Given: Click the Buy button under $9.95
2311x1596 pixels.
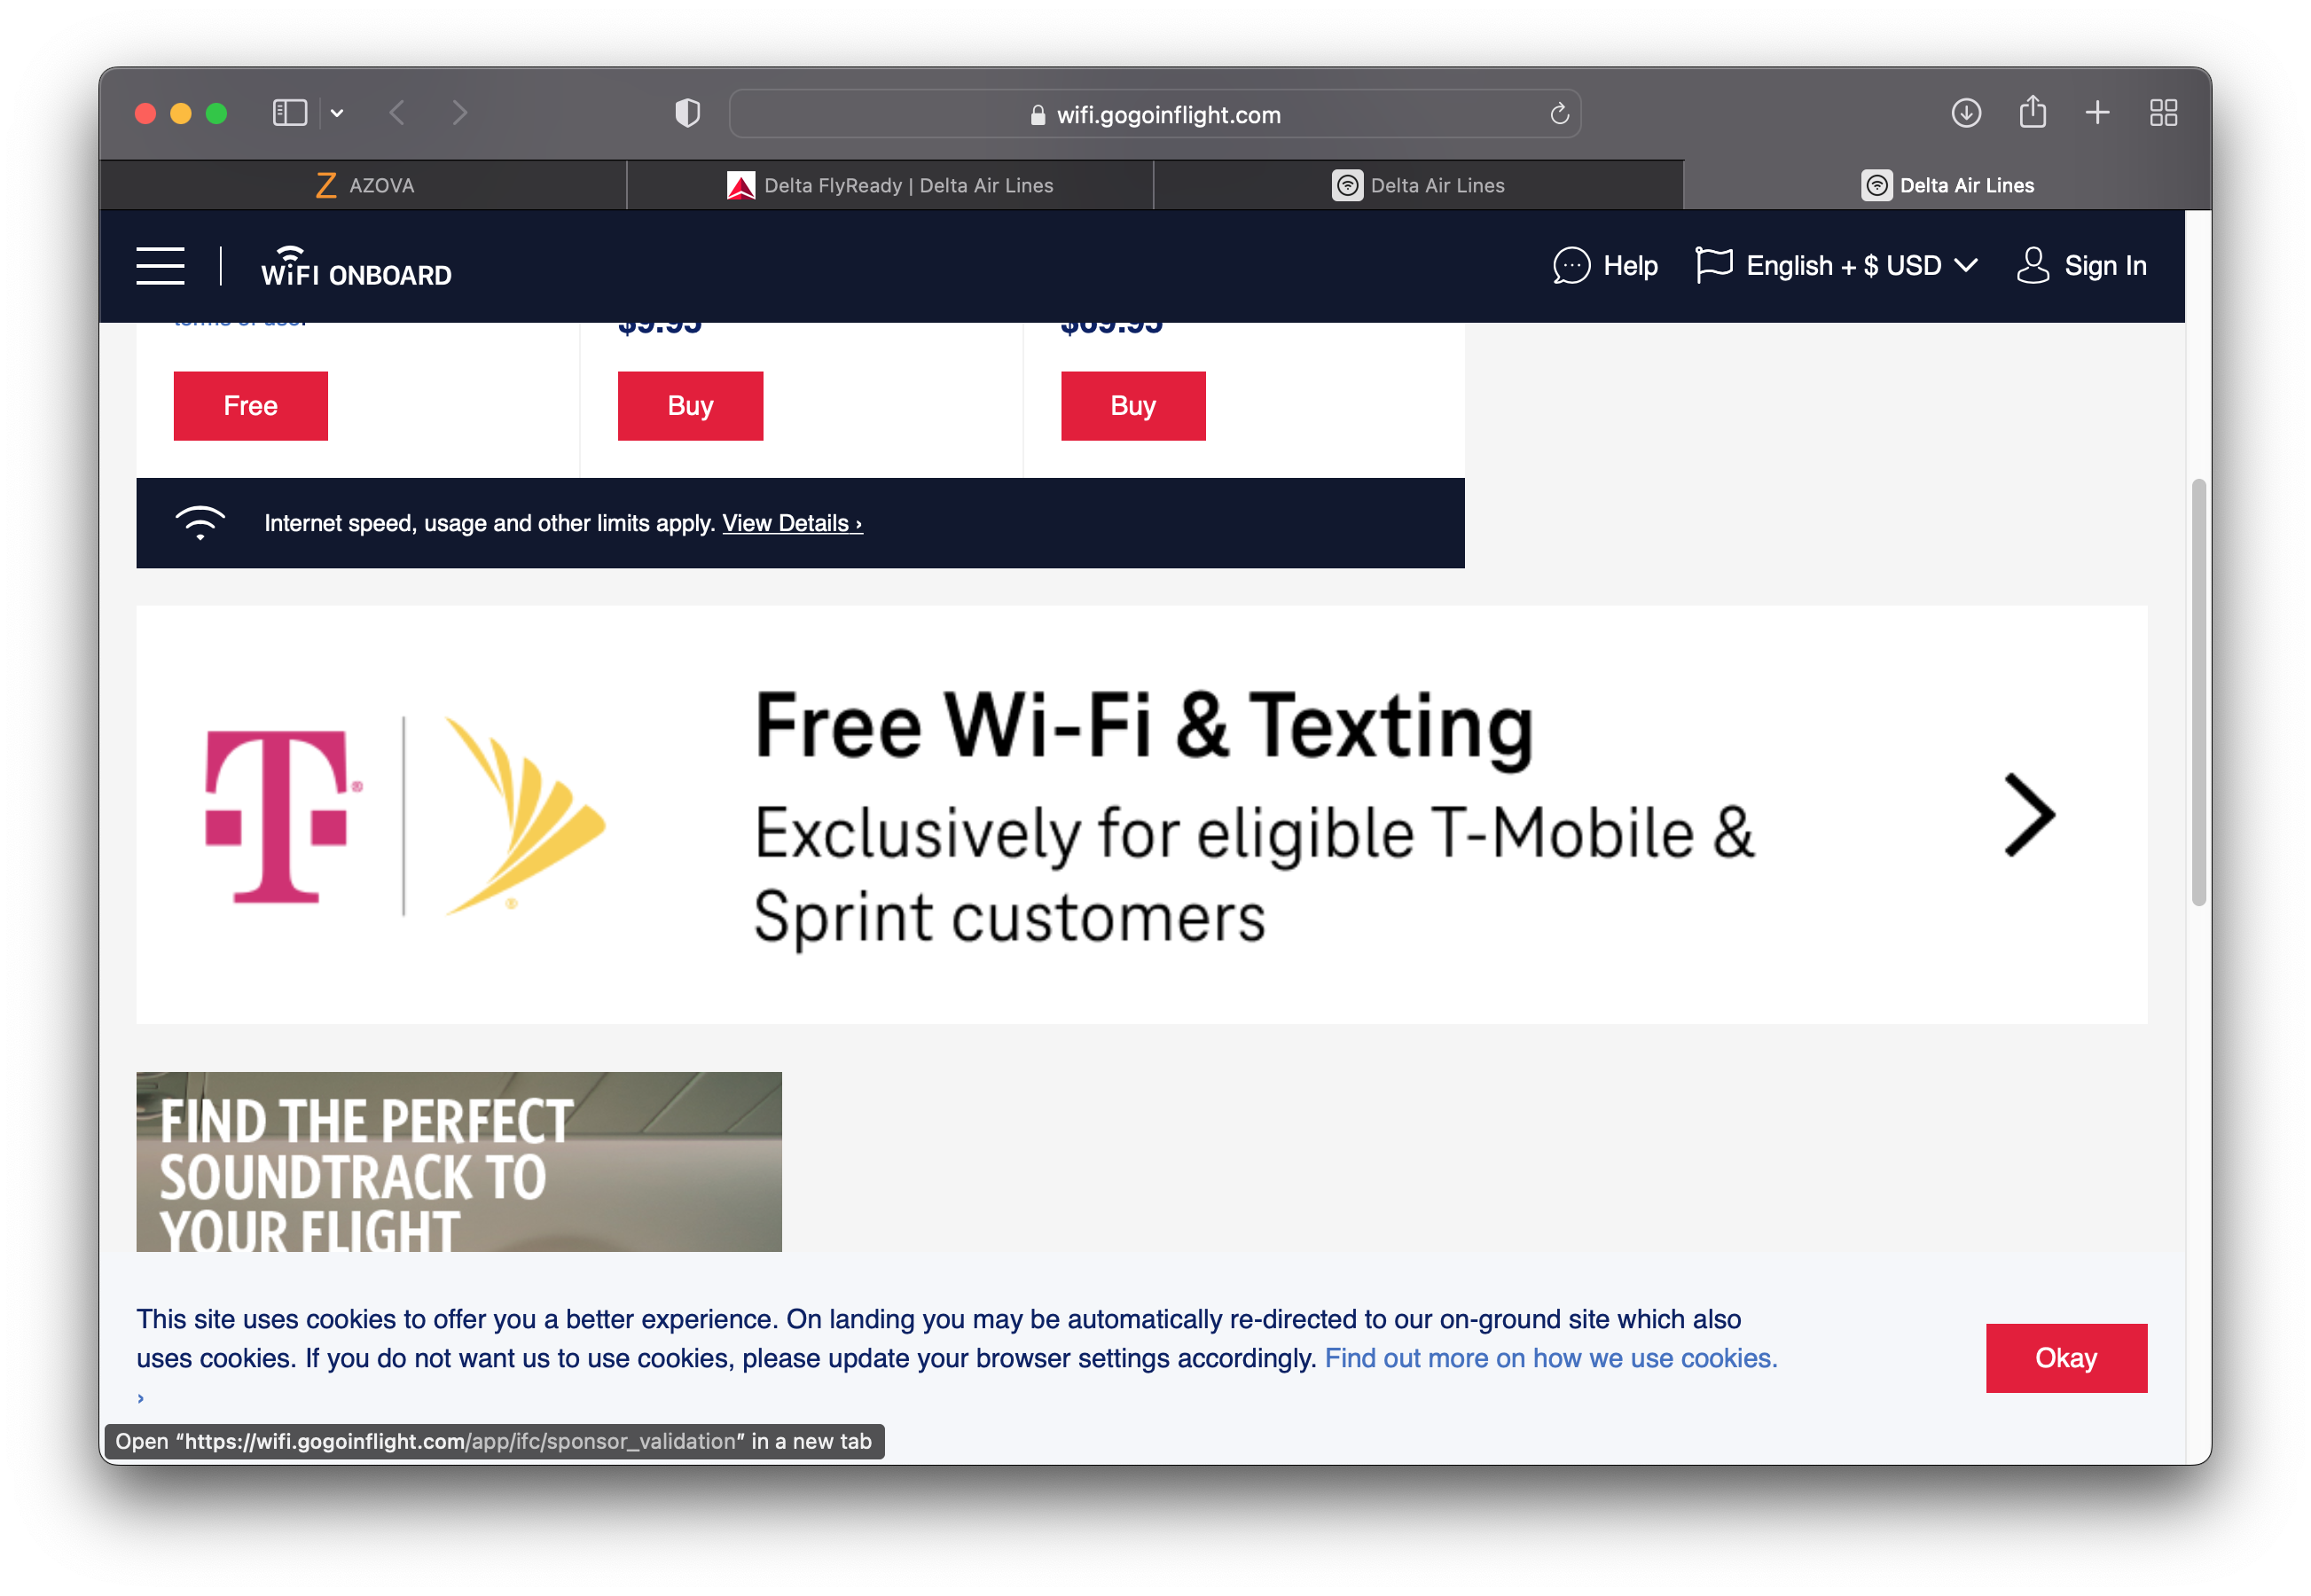Looking at the screenshot, I should (690, 406).
